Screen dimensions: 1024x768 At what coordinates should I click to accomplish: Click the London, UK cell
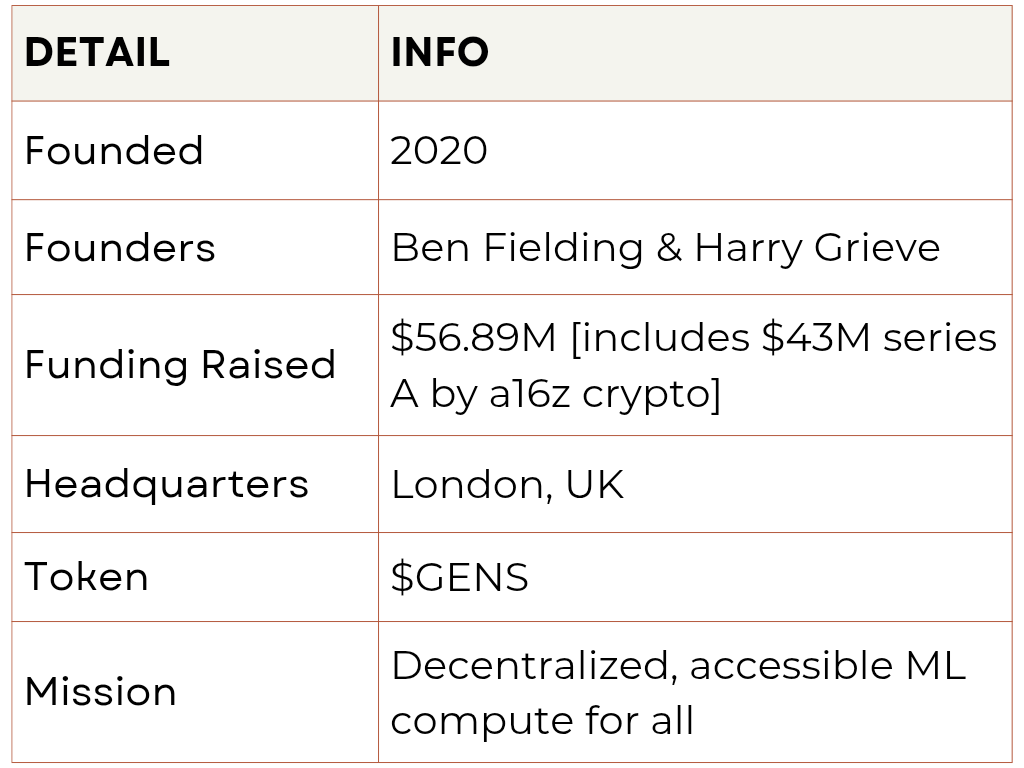507,485
